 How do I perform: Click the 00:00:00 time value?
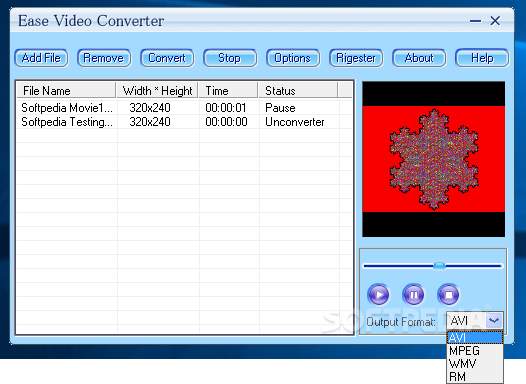tap(226, 122)
